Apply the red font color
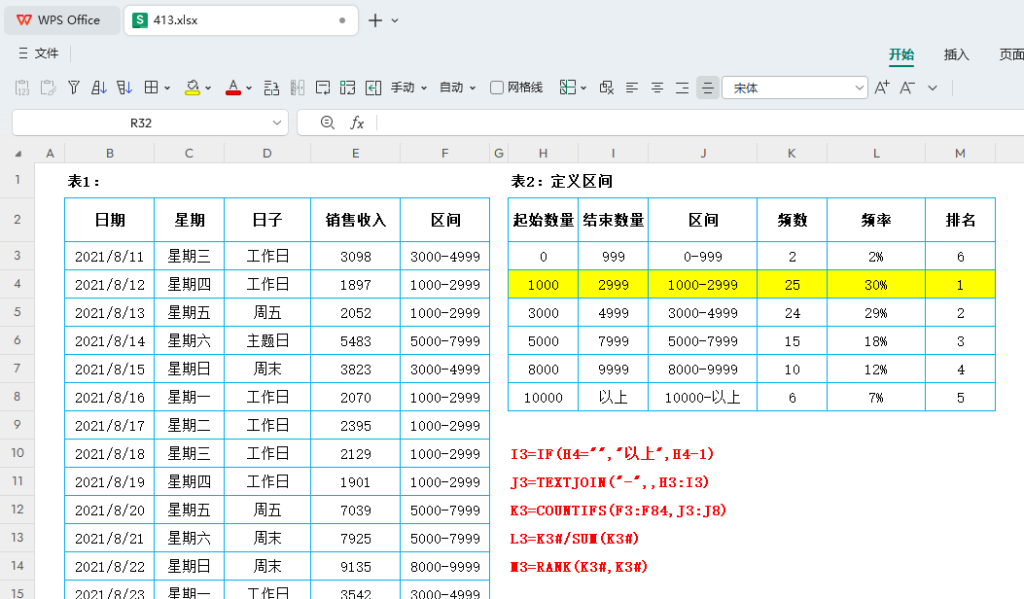1024x599 pixels. [233, 88]
